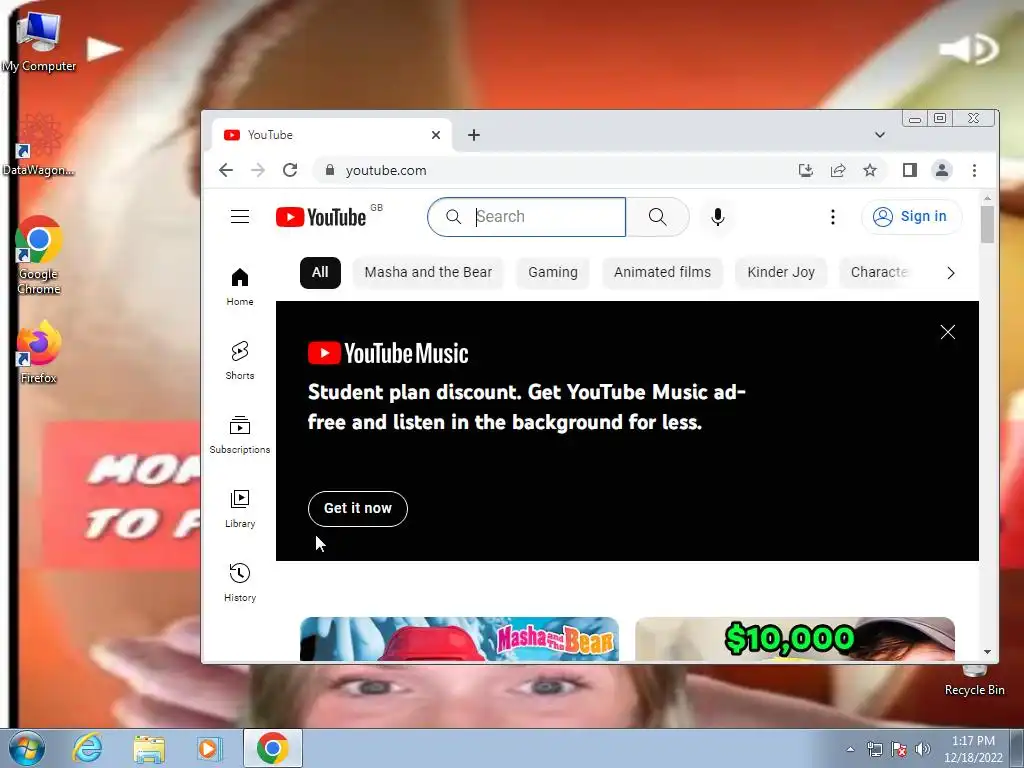This screenshot has height=768, width=1024.
Task: Open Windows Explorer from taskbar
Action: click(x=150, y=748)
